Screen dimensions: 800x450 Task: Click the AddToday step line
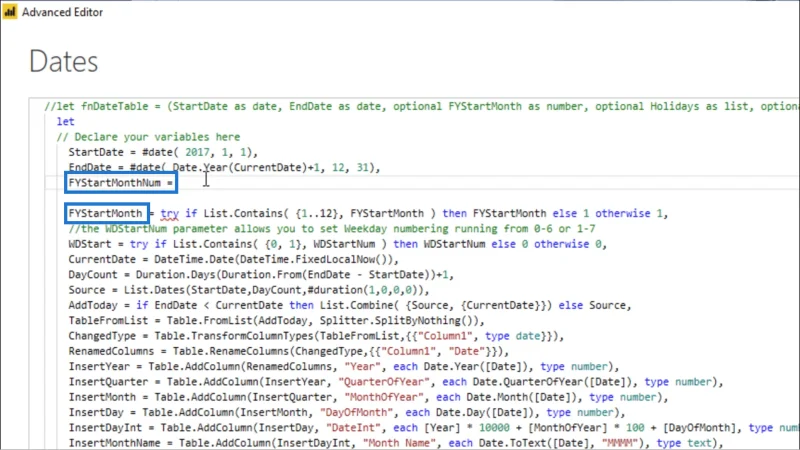[350, 305]
